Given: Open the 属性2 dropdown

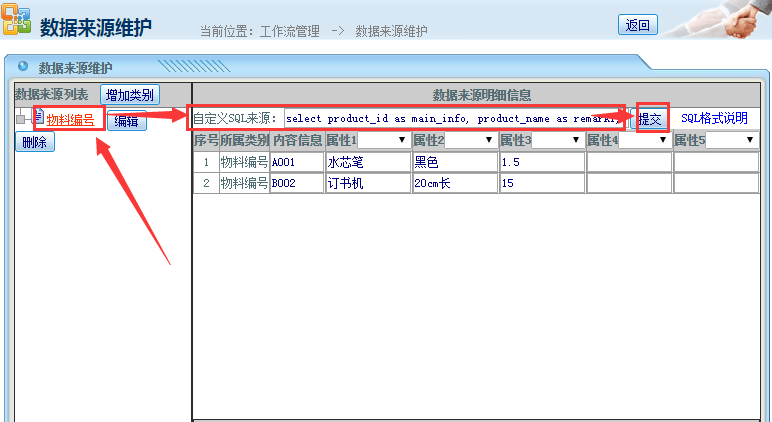Looking at the screenshot, I should coord(467,140).
